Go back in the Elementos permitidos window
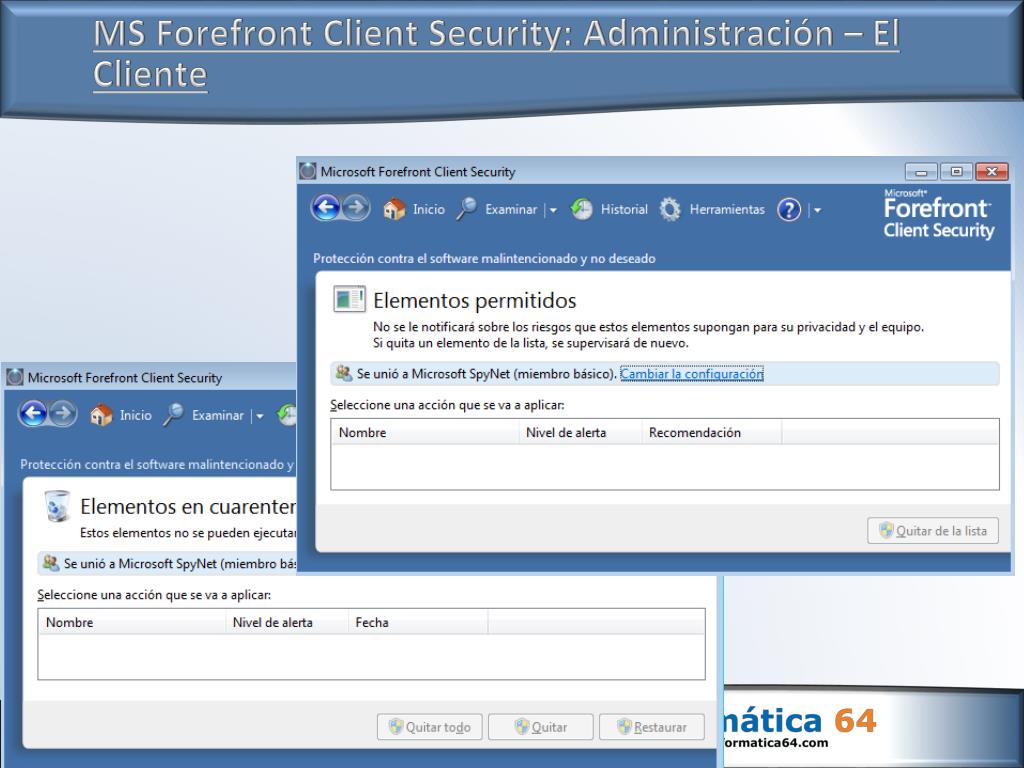 coord(326,208)
